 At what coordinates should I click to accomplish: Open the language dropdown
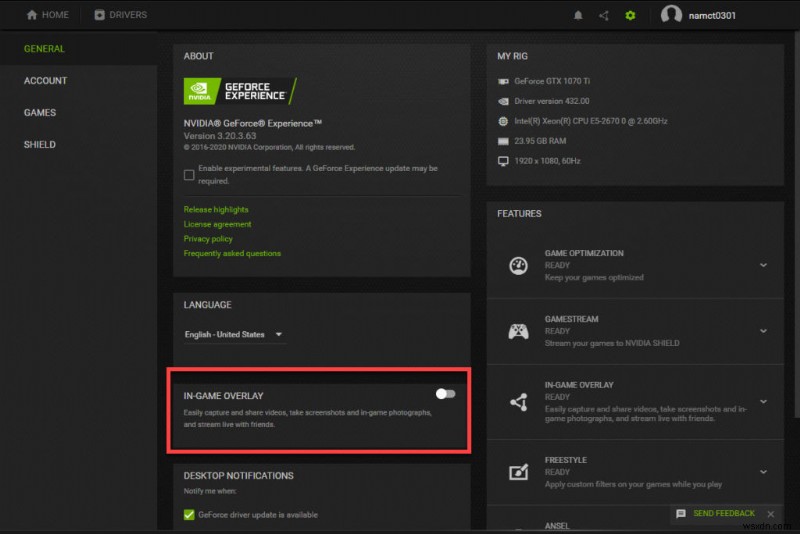(234, 335)
